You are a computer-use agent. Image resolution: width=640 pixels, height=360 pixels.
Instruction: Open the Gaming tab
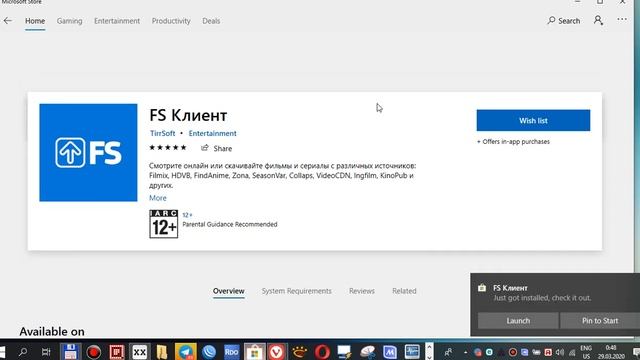click(x=69, y=21)
